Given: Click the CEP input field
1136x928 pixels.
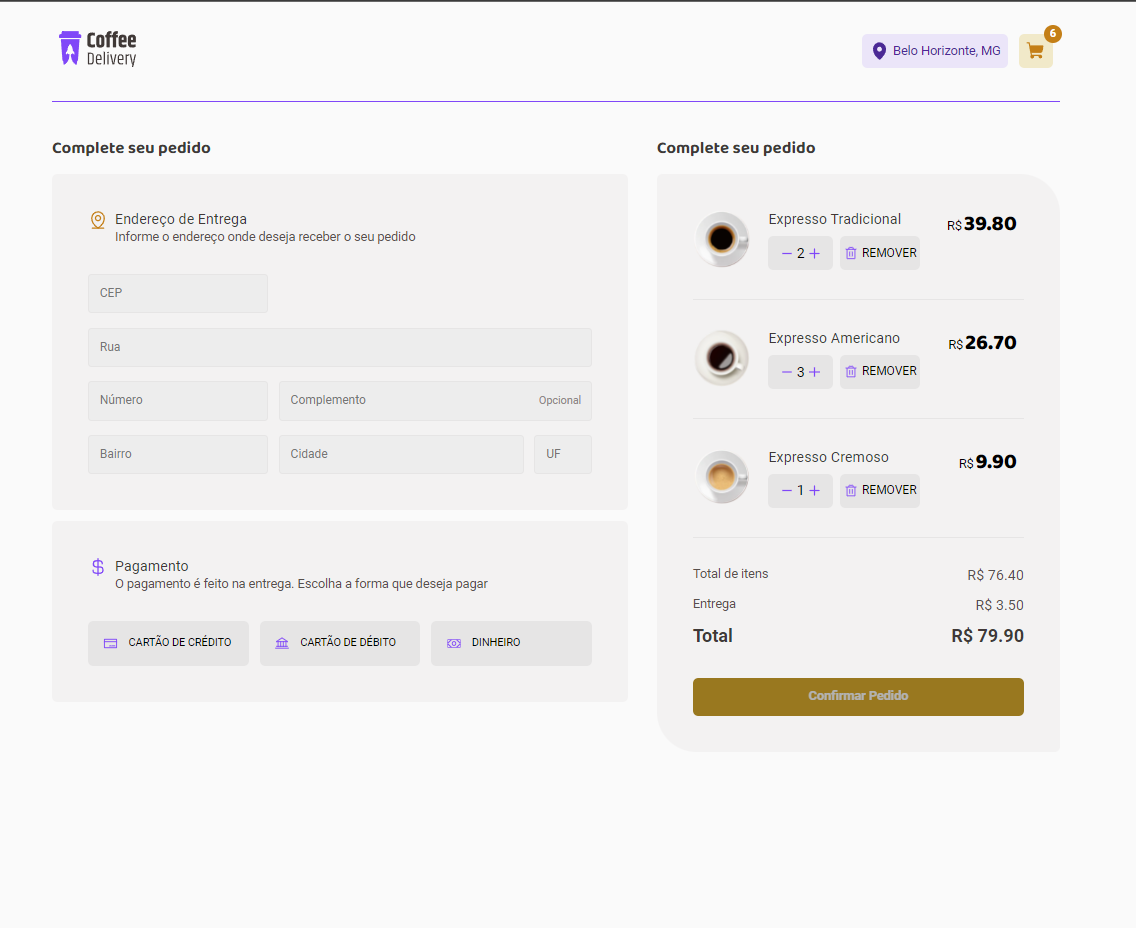Looking at the screenshot, I should 177,293.
